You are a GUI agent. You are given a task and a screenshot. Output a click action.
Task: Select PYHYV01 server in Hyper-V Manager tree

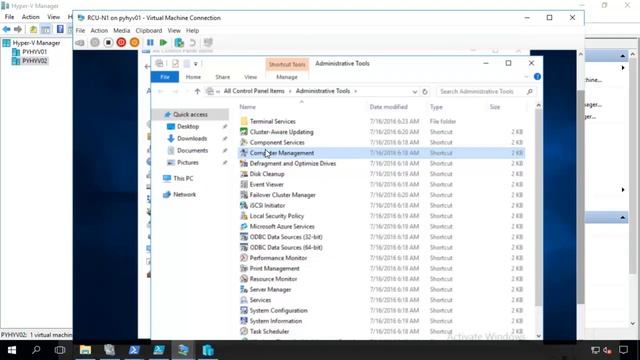34,52
